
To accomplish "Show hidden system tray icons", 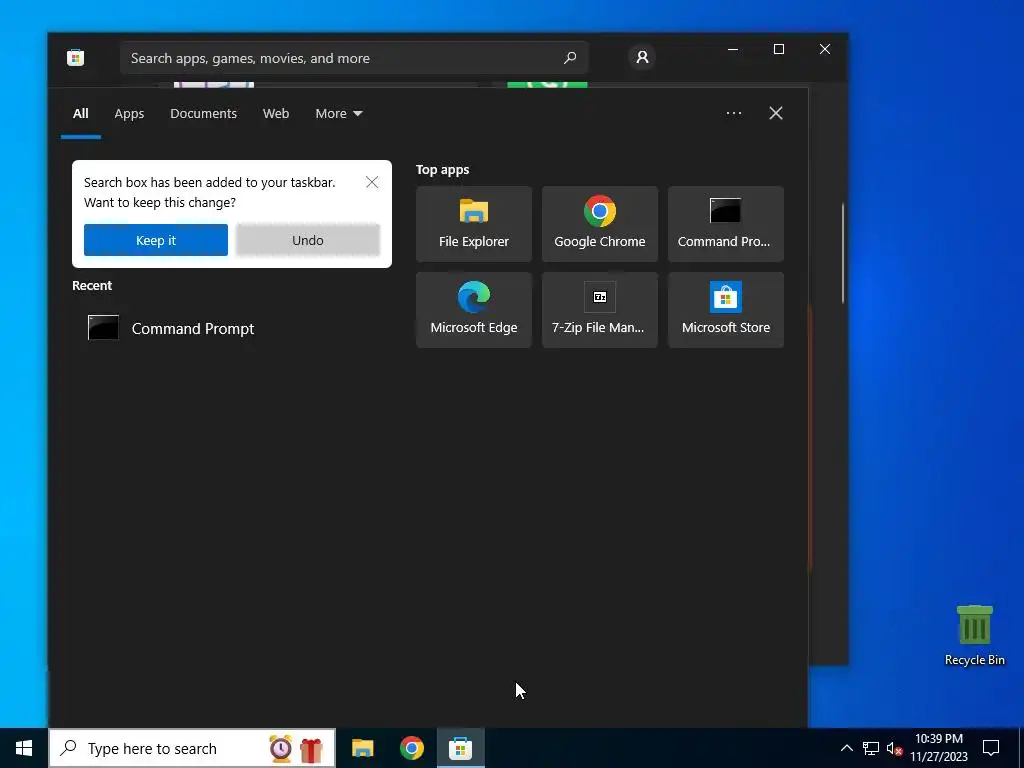I will pos(846,748).
